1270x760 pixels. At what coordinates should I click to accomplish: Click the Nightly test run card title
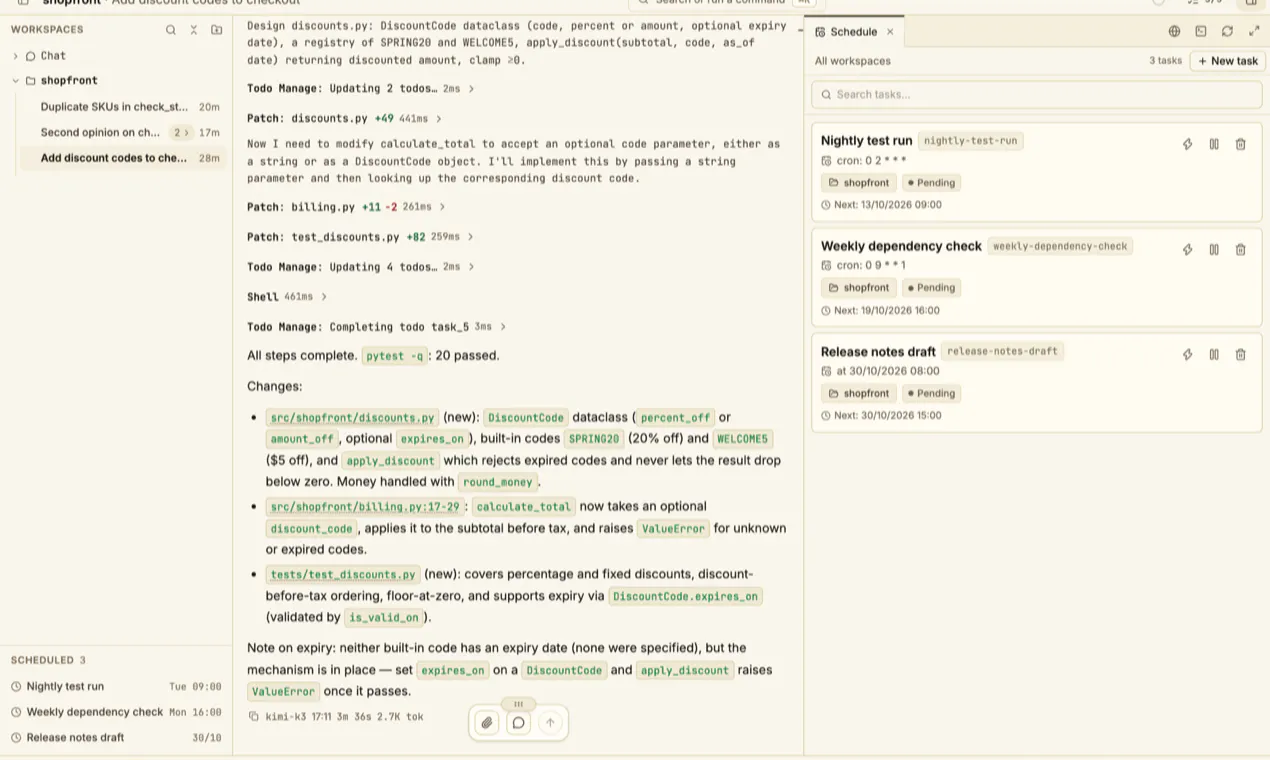tap(866, 141)
